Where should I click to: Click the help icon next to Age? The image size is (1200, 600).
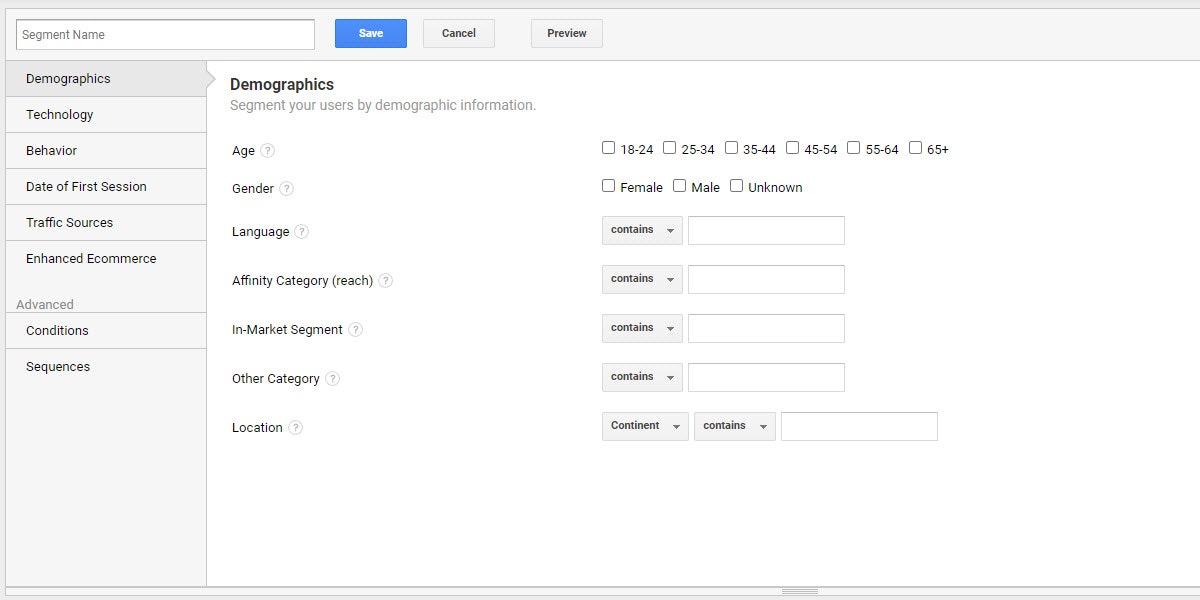click(x=267, y=151)
